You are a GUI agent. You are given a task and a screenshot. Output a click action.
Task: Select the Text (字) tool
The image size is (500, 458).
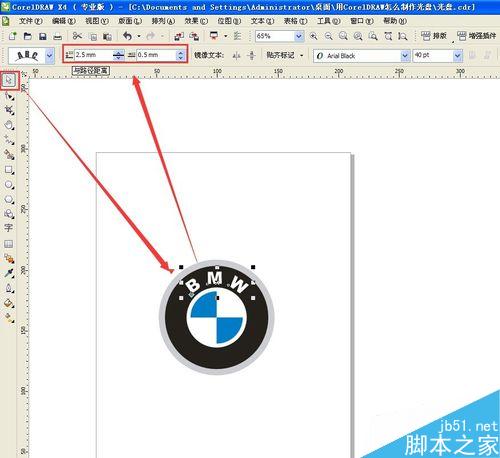(9, 228)
